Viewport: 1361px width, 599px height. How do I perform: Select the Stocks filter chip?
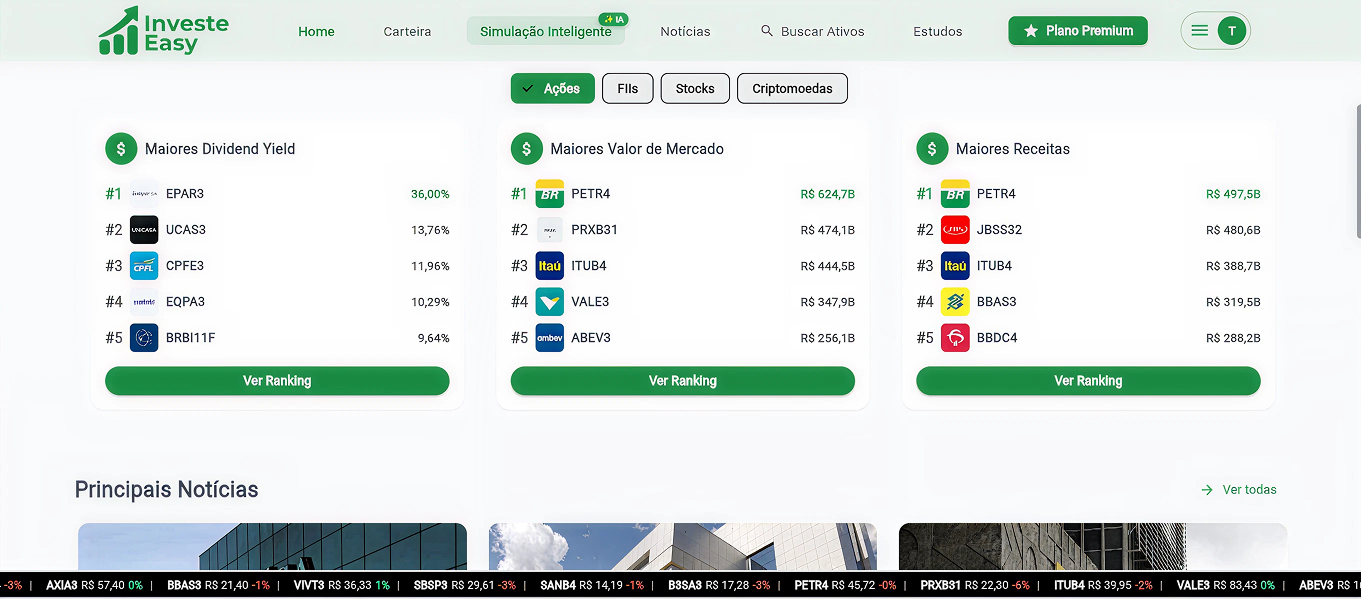[695, 88]
